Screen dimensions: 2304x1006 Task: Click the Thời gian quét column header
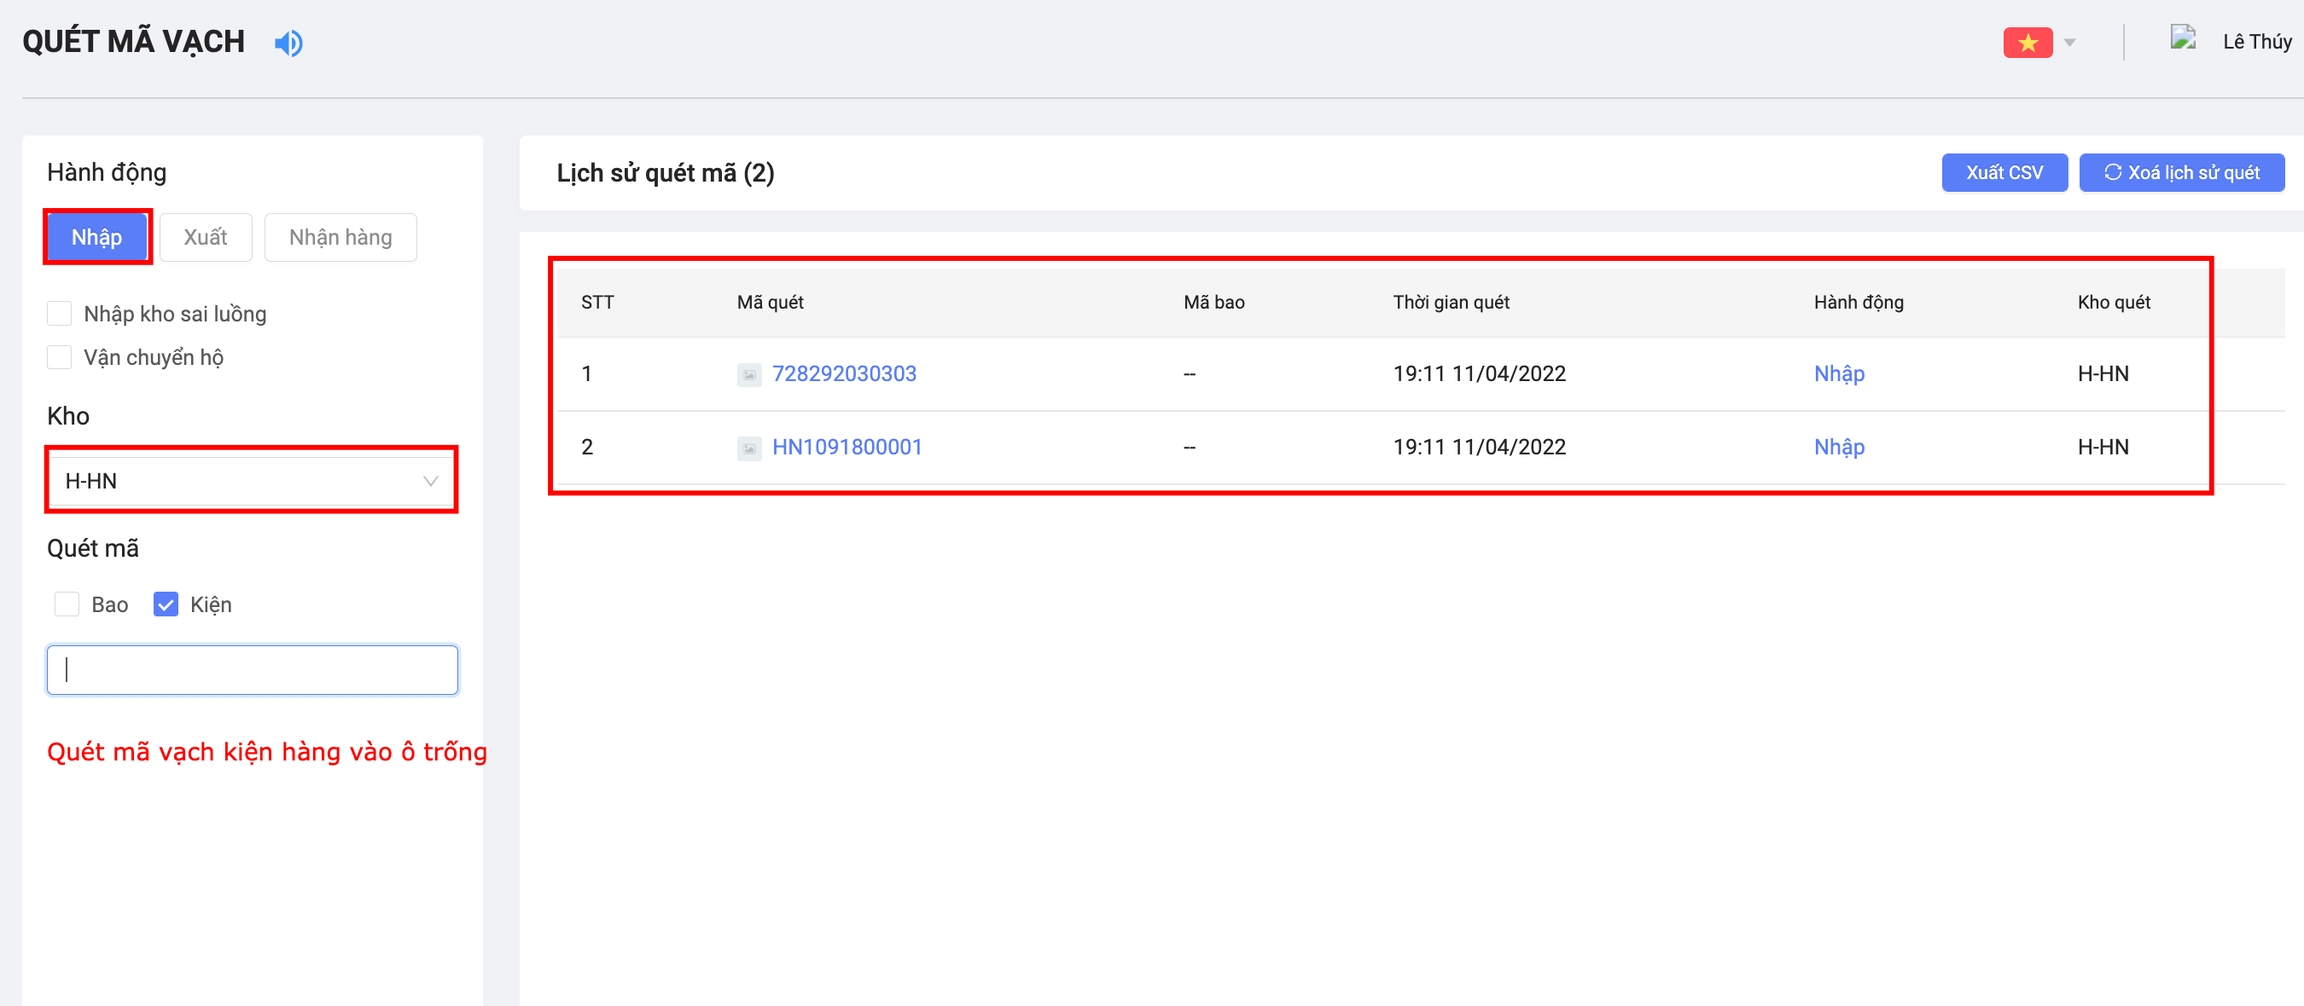pos(1451,302)
